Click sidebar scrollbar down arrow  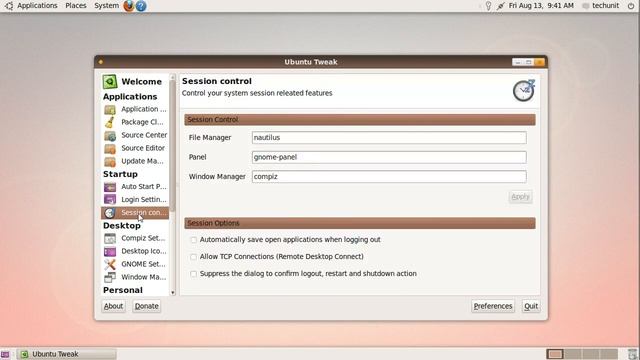pos(173,293)
